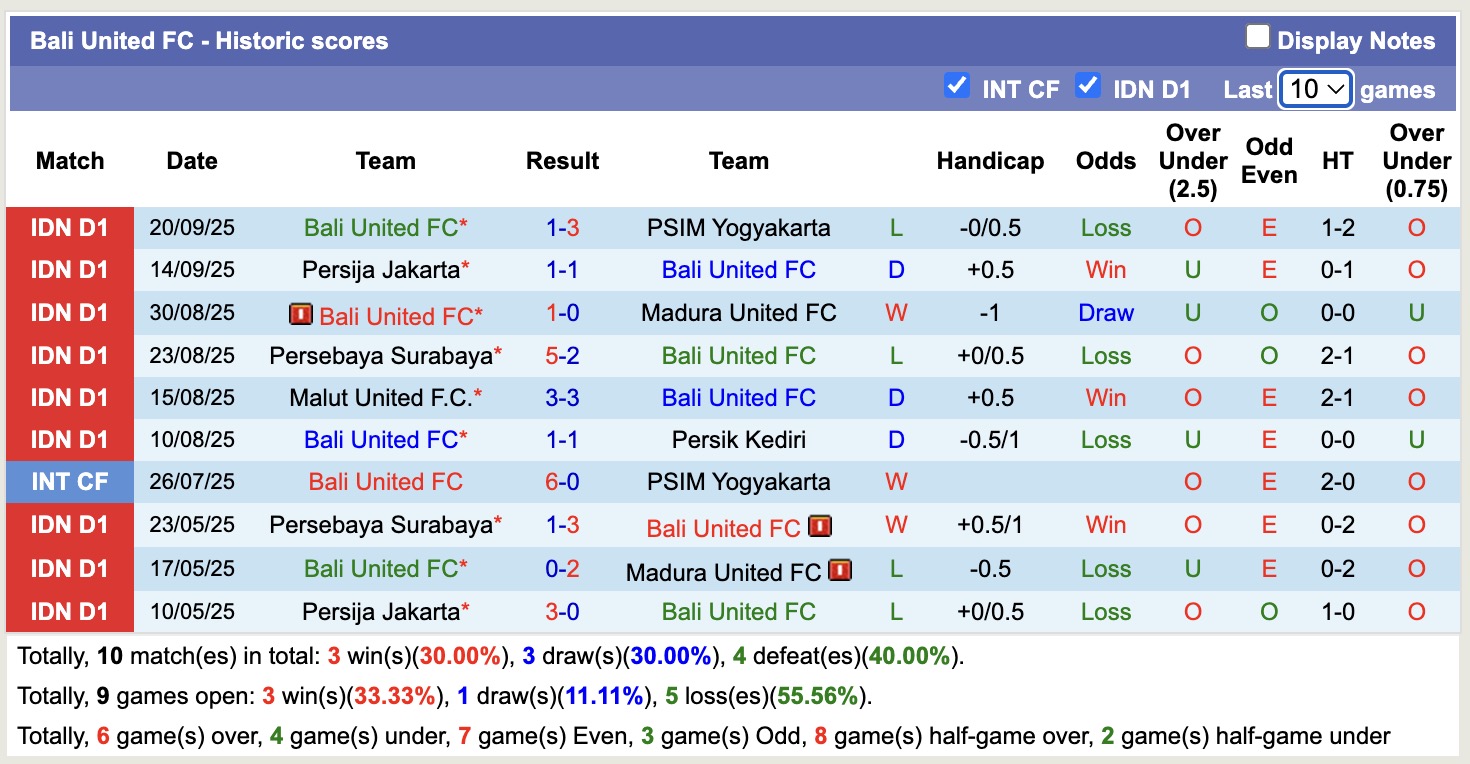Click the red card icon next to Madura United FC on 17/05
This screenshot has height=764, width=1470.
click(x=840, y=570)
